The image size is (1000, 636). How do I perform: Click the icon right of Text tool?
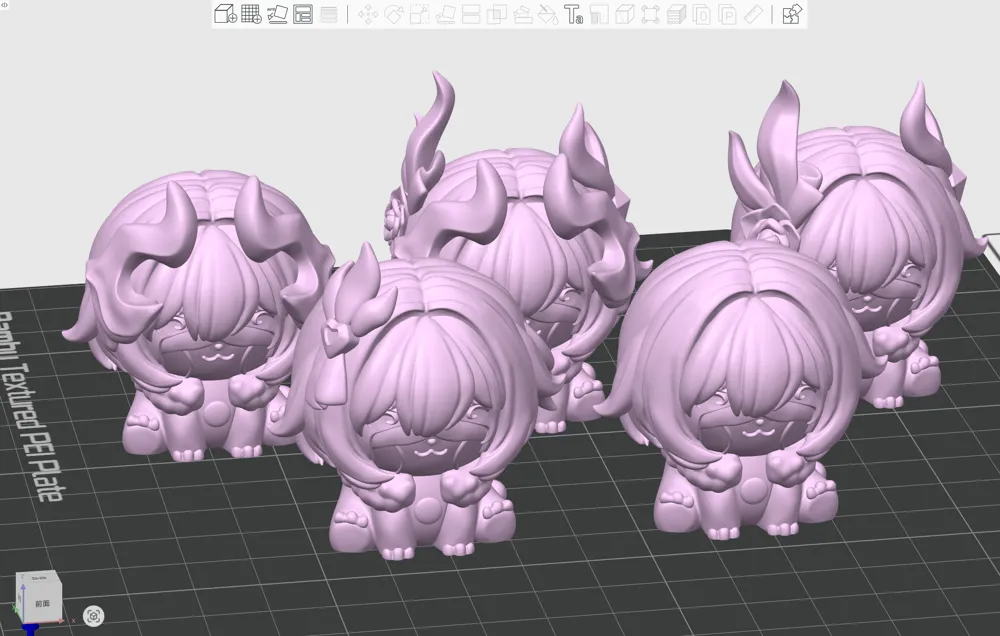click(599, 14)
